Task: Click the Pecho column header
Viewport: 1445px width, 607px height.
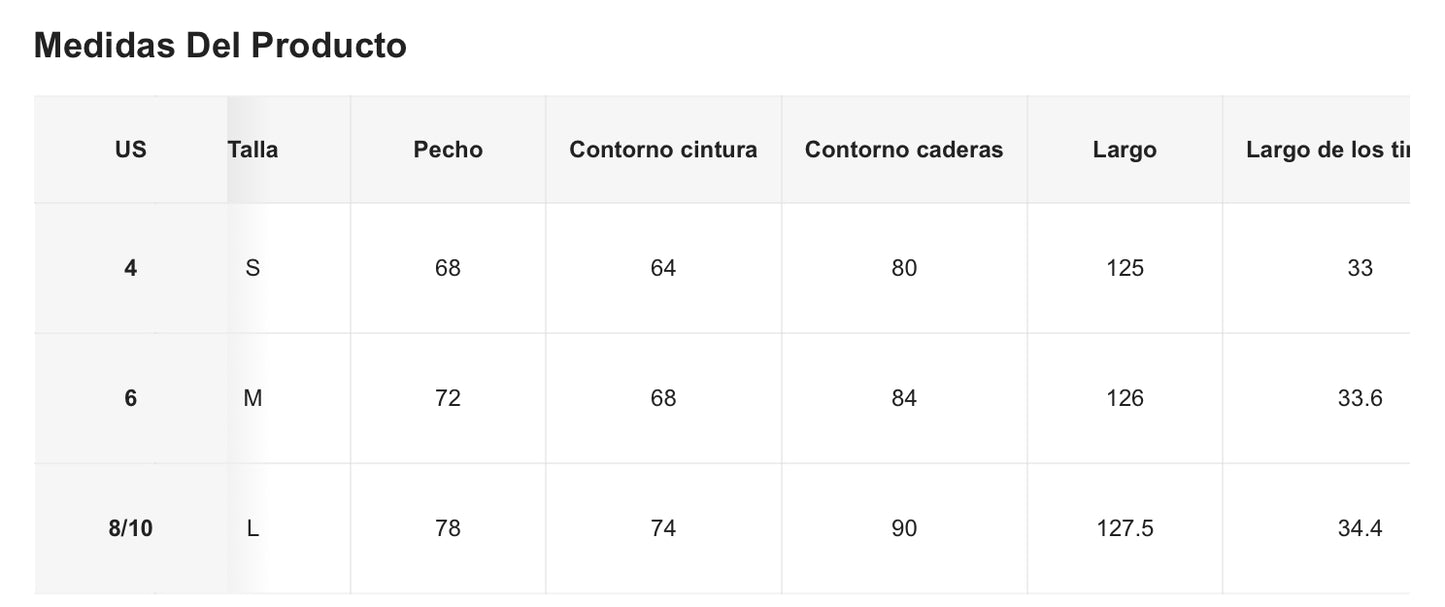Action: (447, 150)
